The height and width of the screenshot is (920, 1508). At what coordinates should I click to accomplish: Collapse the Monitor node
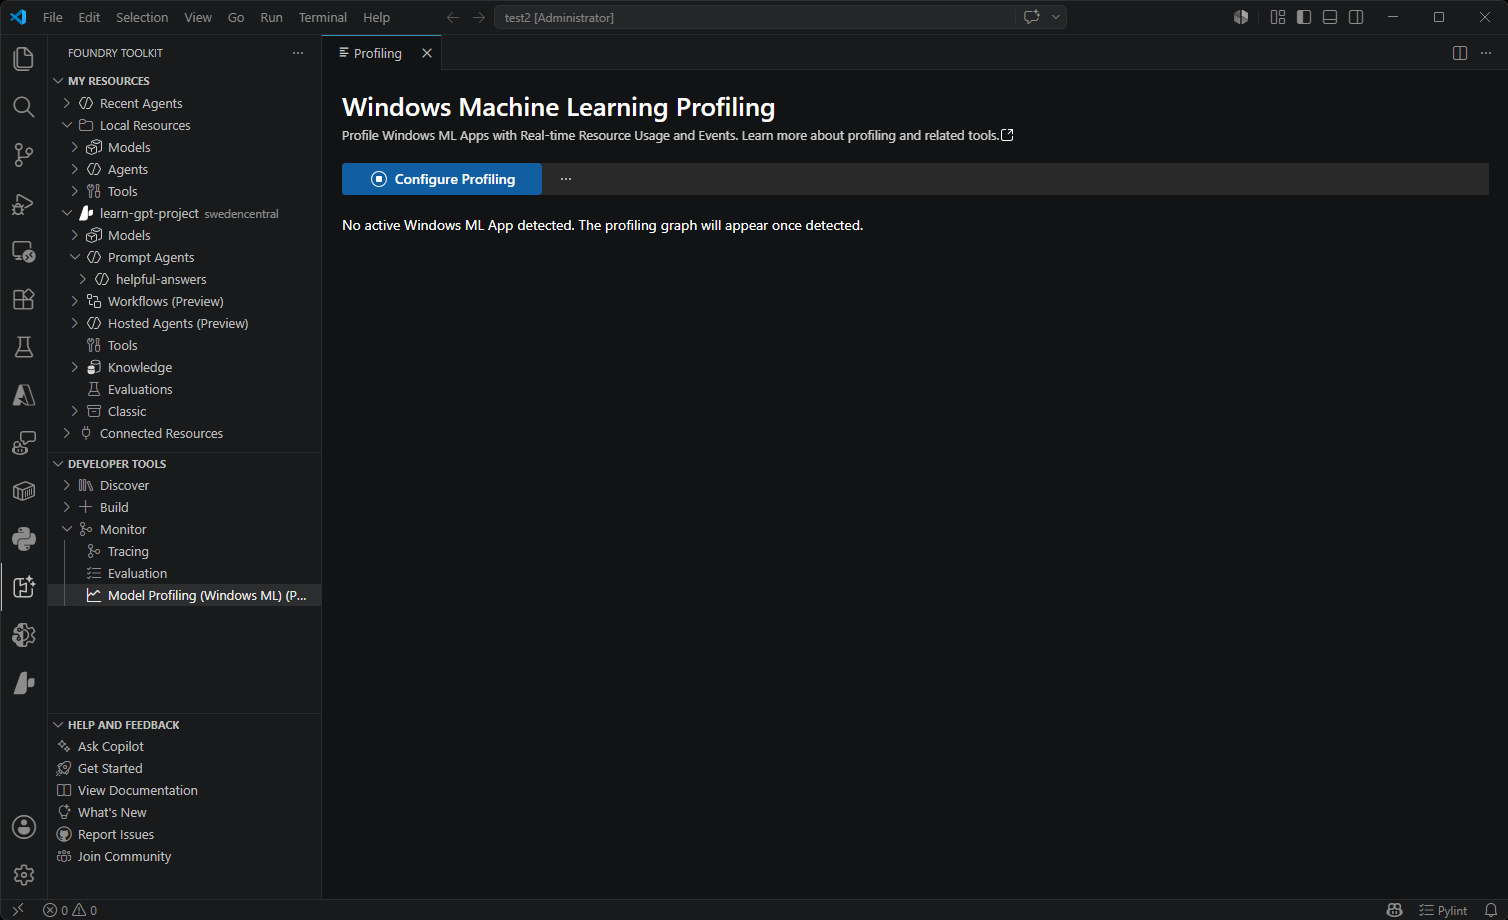(x=67, y=529)
